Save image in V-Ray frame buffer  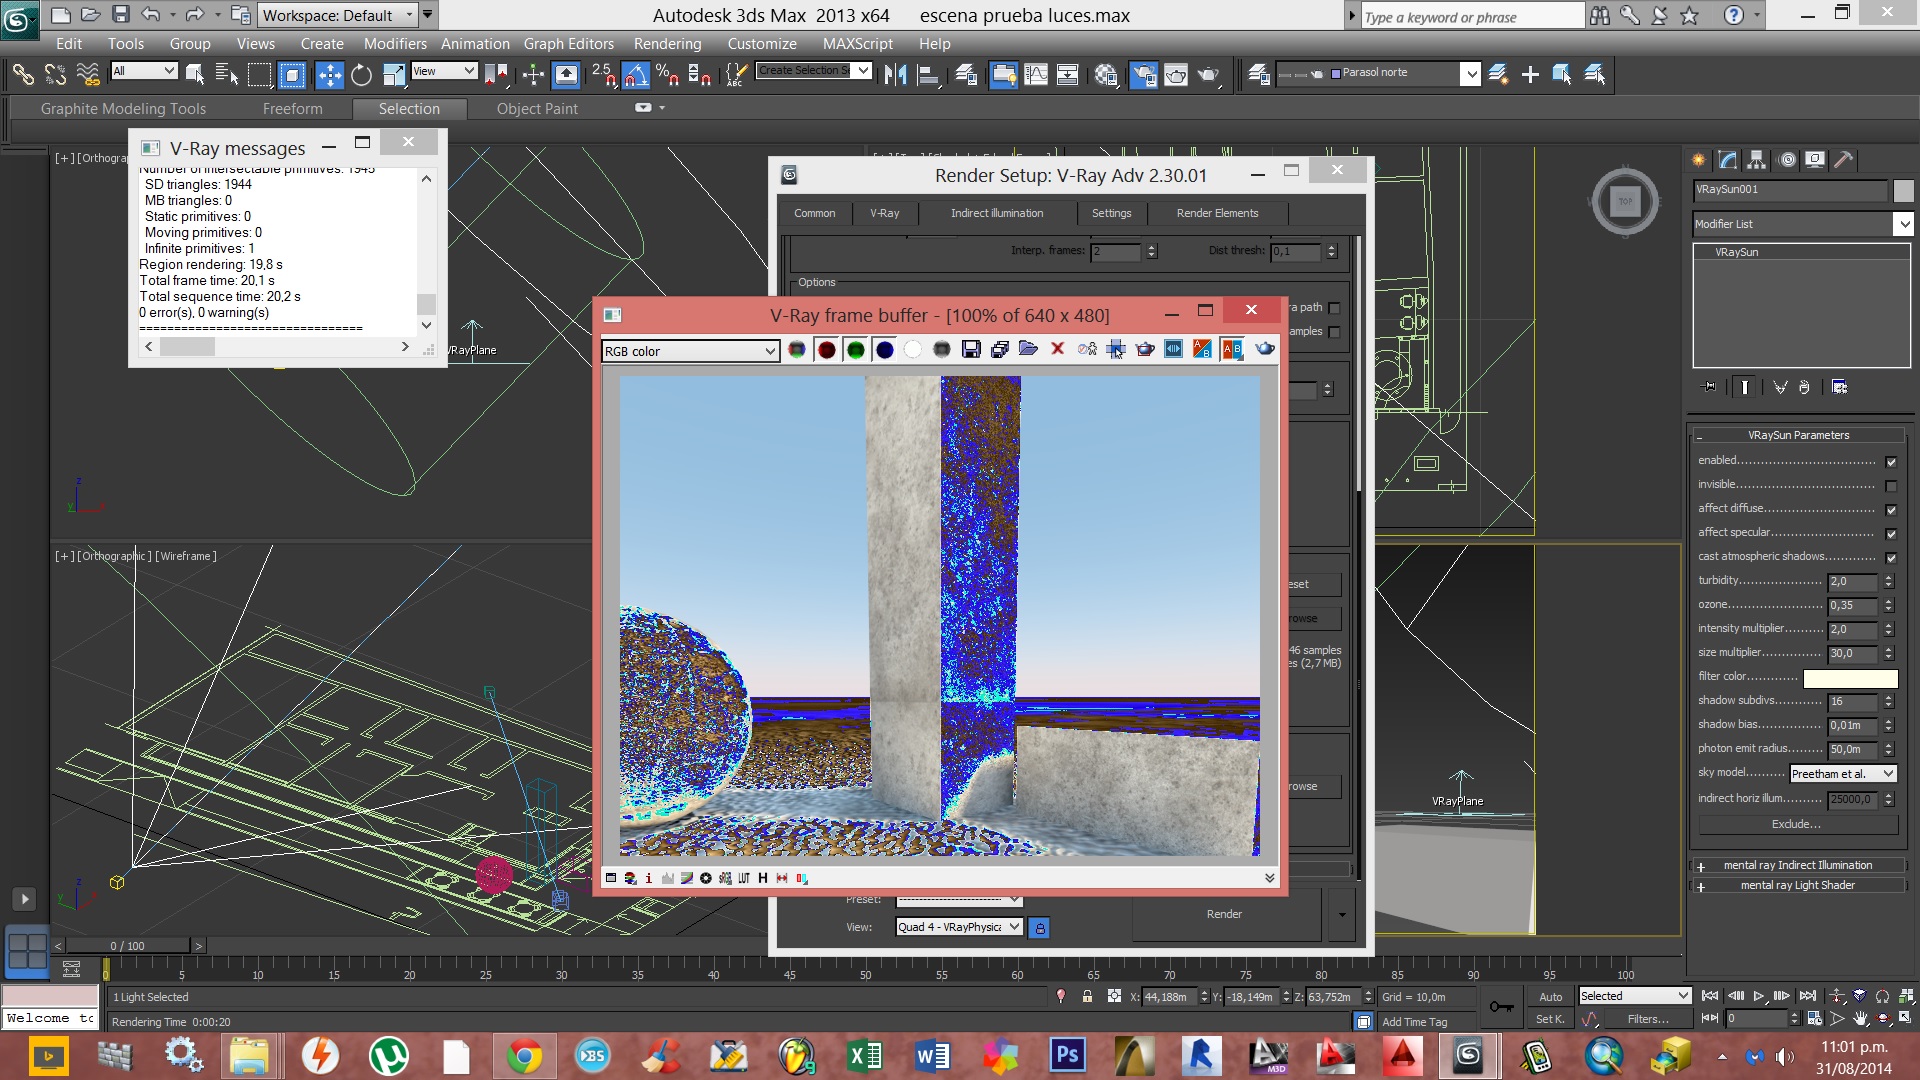click(x=970, y=349)
